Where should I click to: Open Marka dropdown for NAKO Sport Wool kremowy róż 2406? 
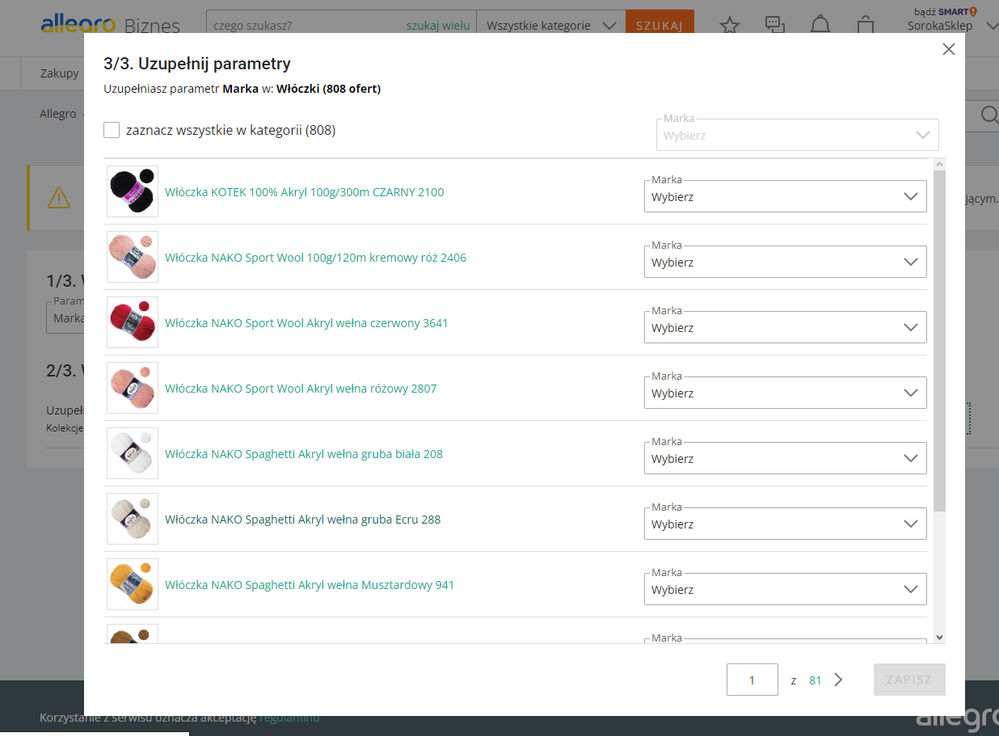[x=785, y=262]
